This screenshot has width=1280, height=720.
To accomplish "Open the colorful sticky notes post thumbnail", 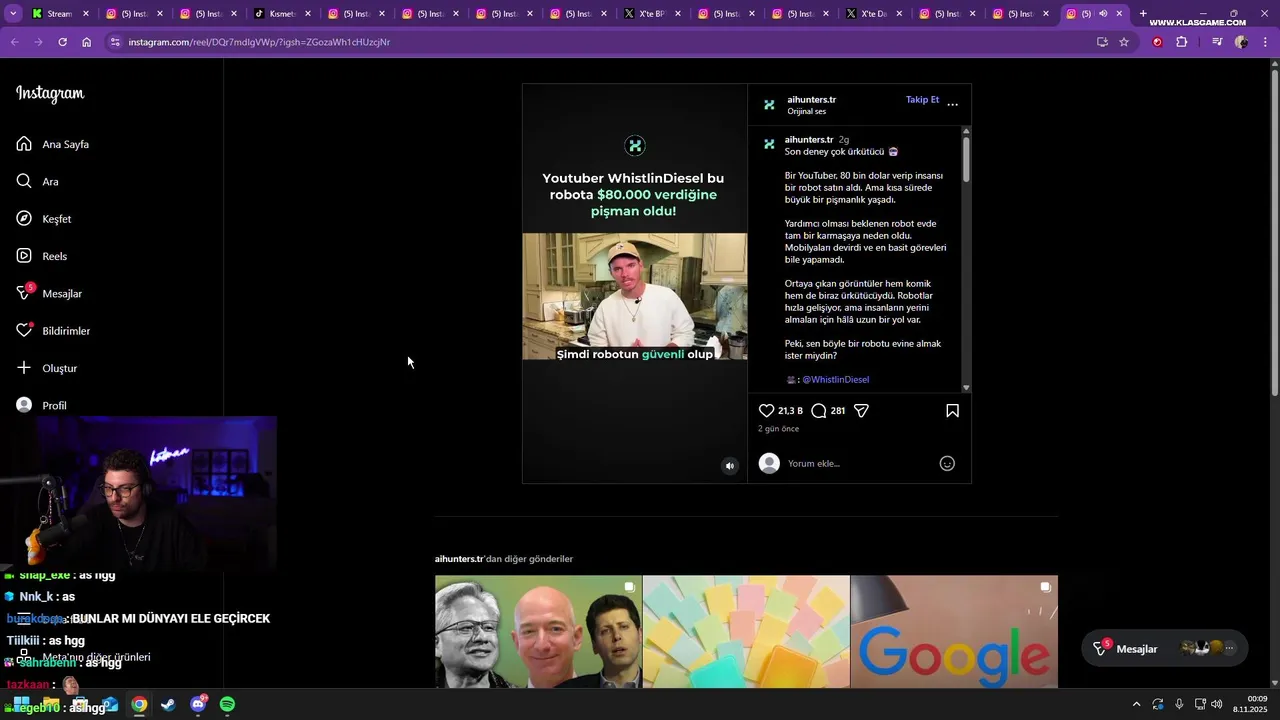I will coord(746,631).
